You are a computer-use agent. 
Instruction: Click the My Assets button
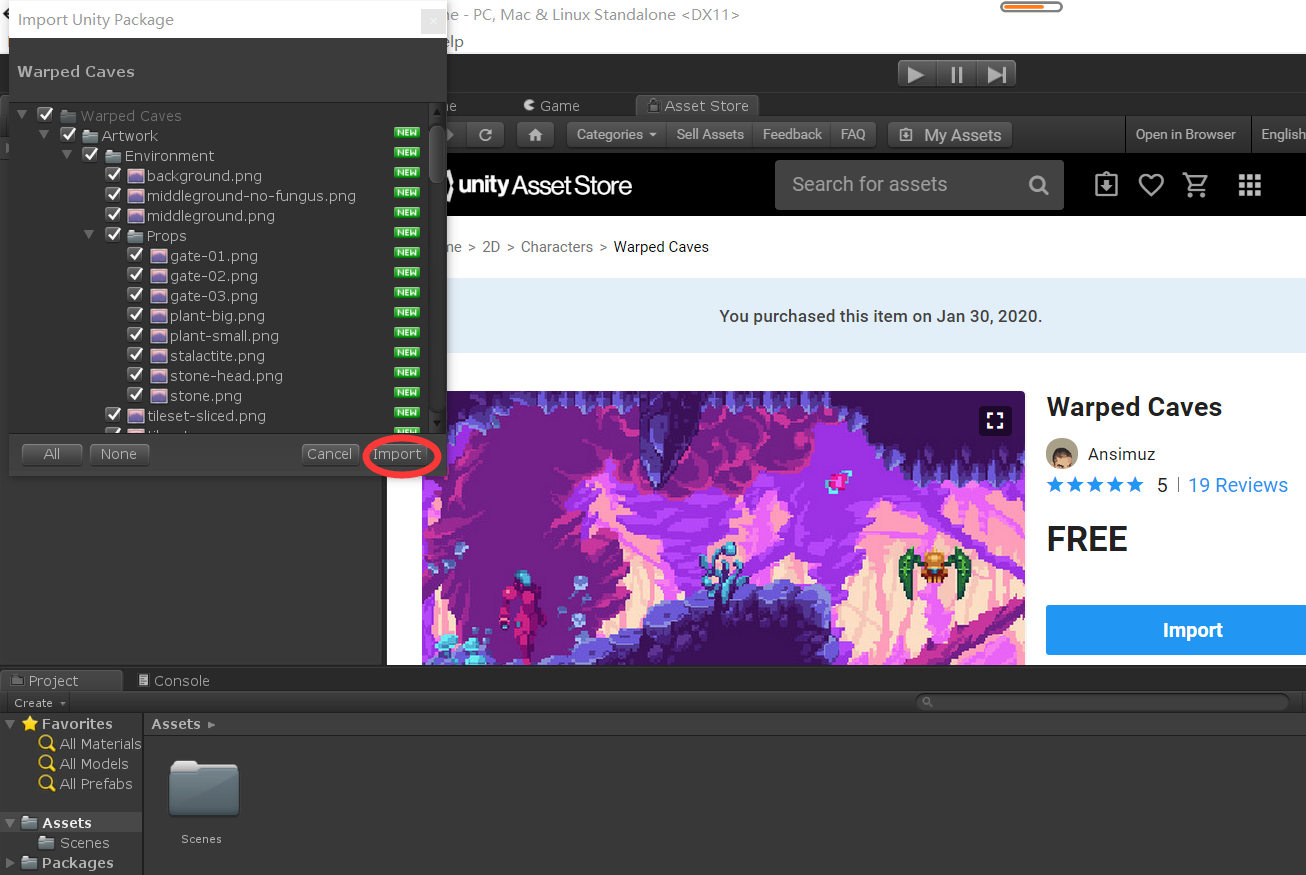click(950, 135)
